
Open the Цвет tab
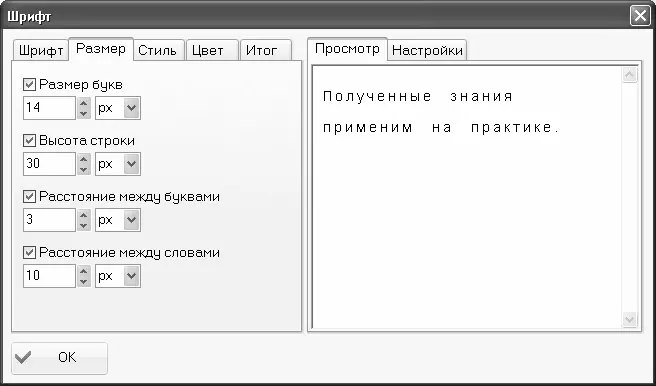[x=208, y=51]
